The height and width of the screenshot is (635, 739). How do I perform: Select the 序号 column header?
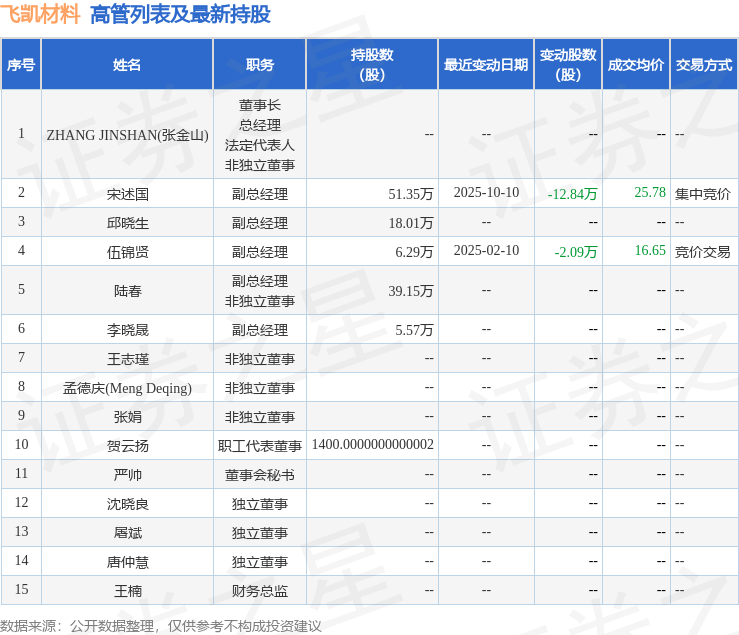[x=21, y=65]
